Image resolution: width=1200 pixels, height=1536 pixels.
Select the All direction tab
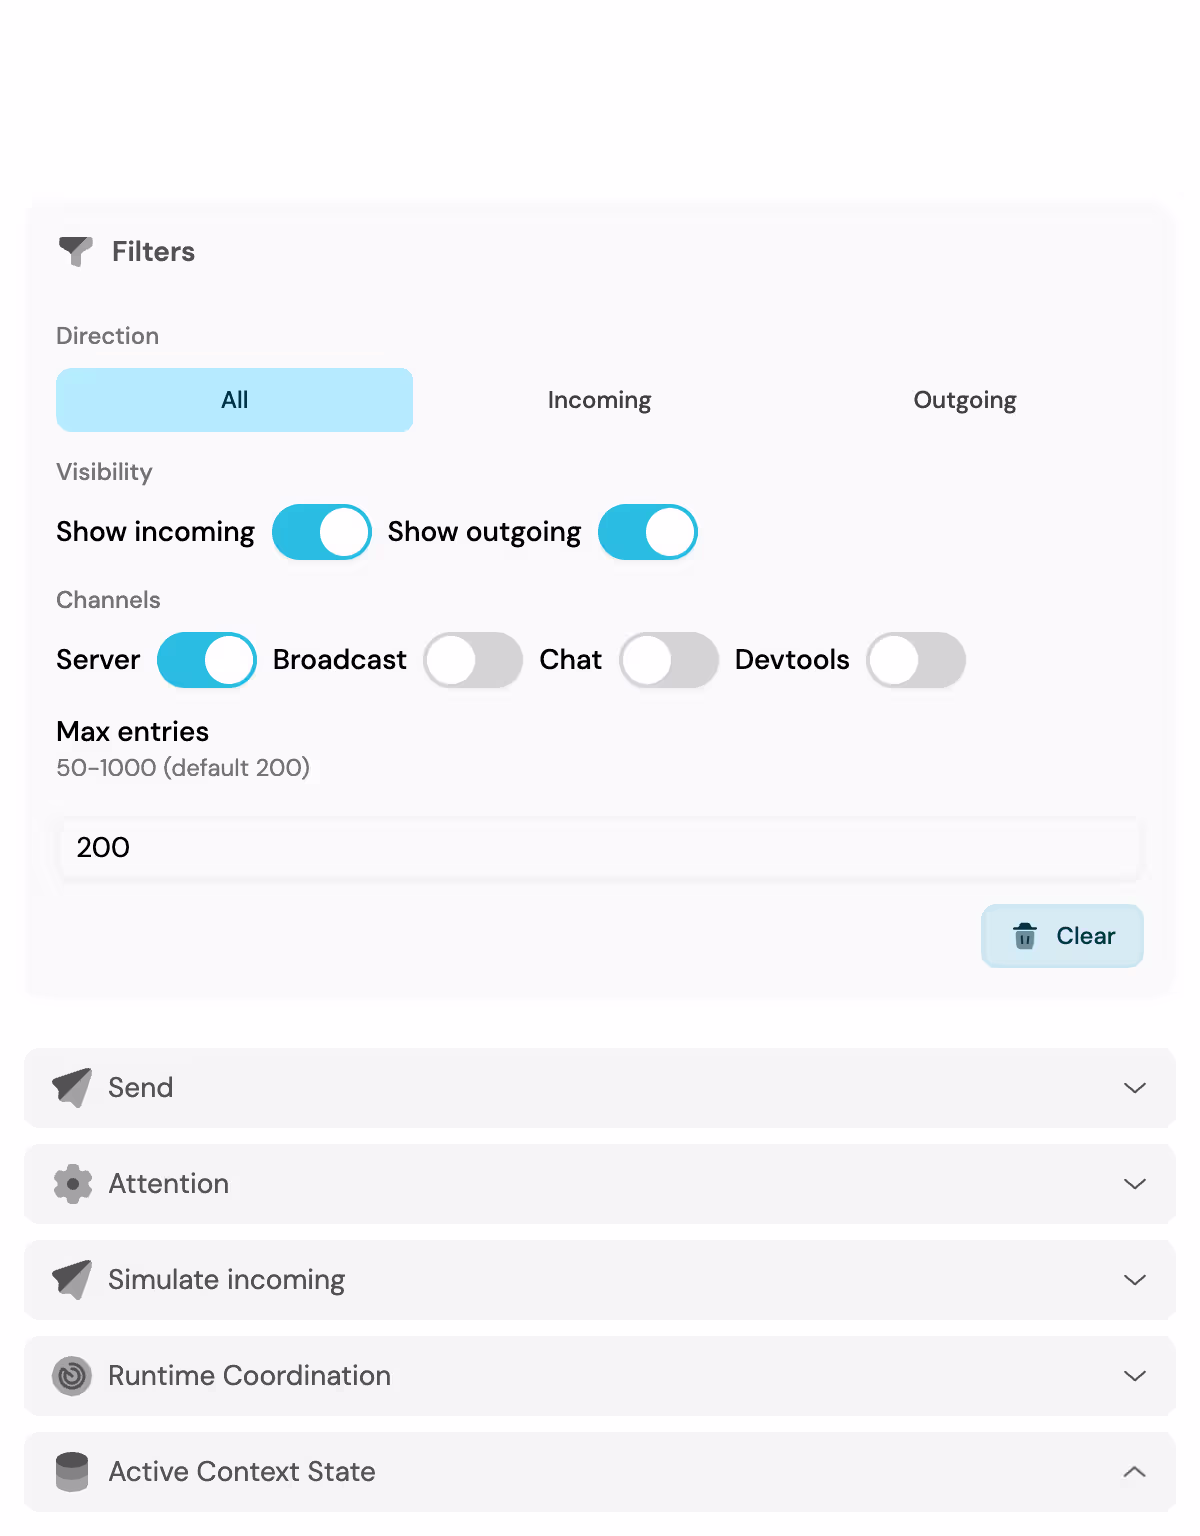[x=234, y=400]
